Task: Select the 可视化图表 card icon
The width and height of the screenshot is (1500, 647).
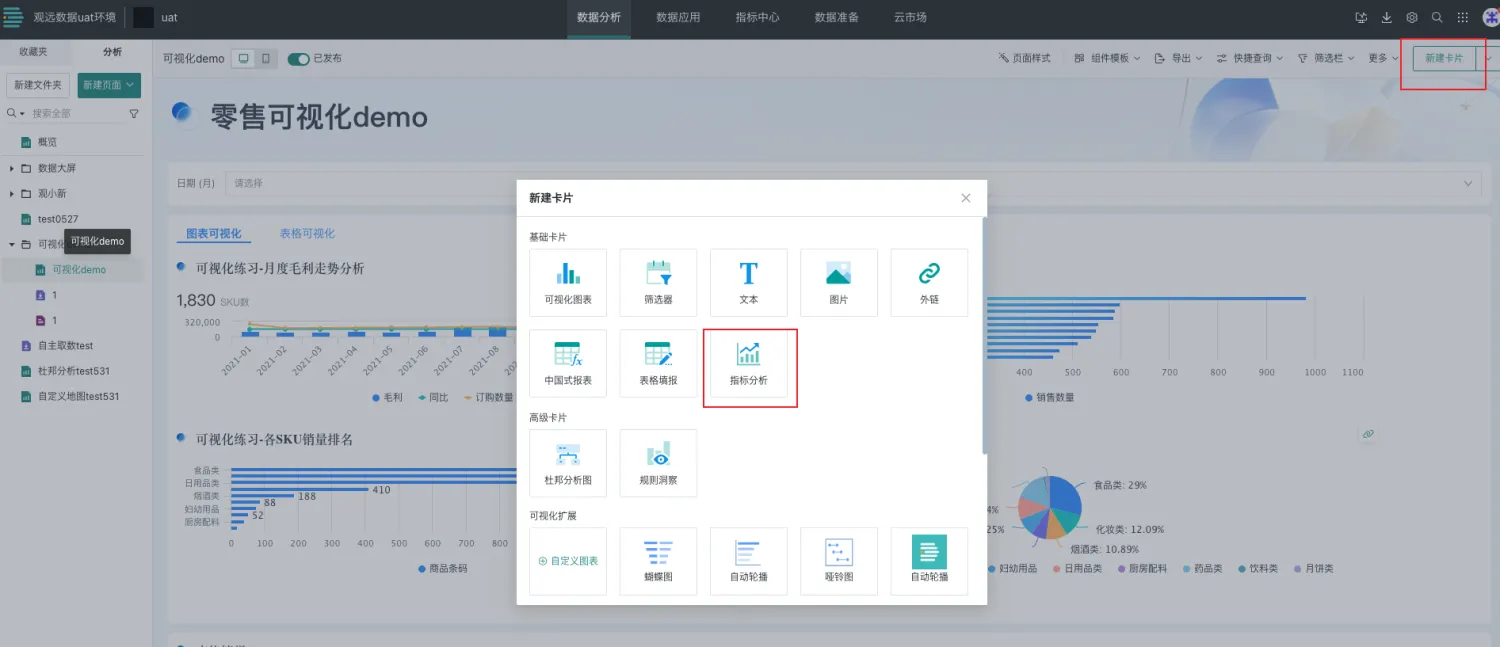Action: (x=568, y=282)
